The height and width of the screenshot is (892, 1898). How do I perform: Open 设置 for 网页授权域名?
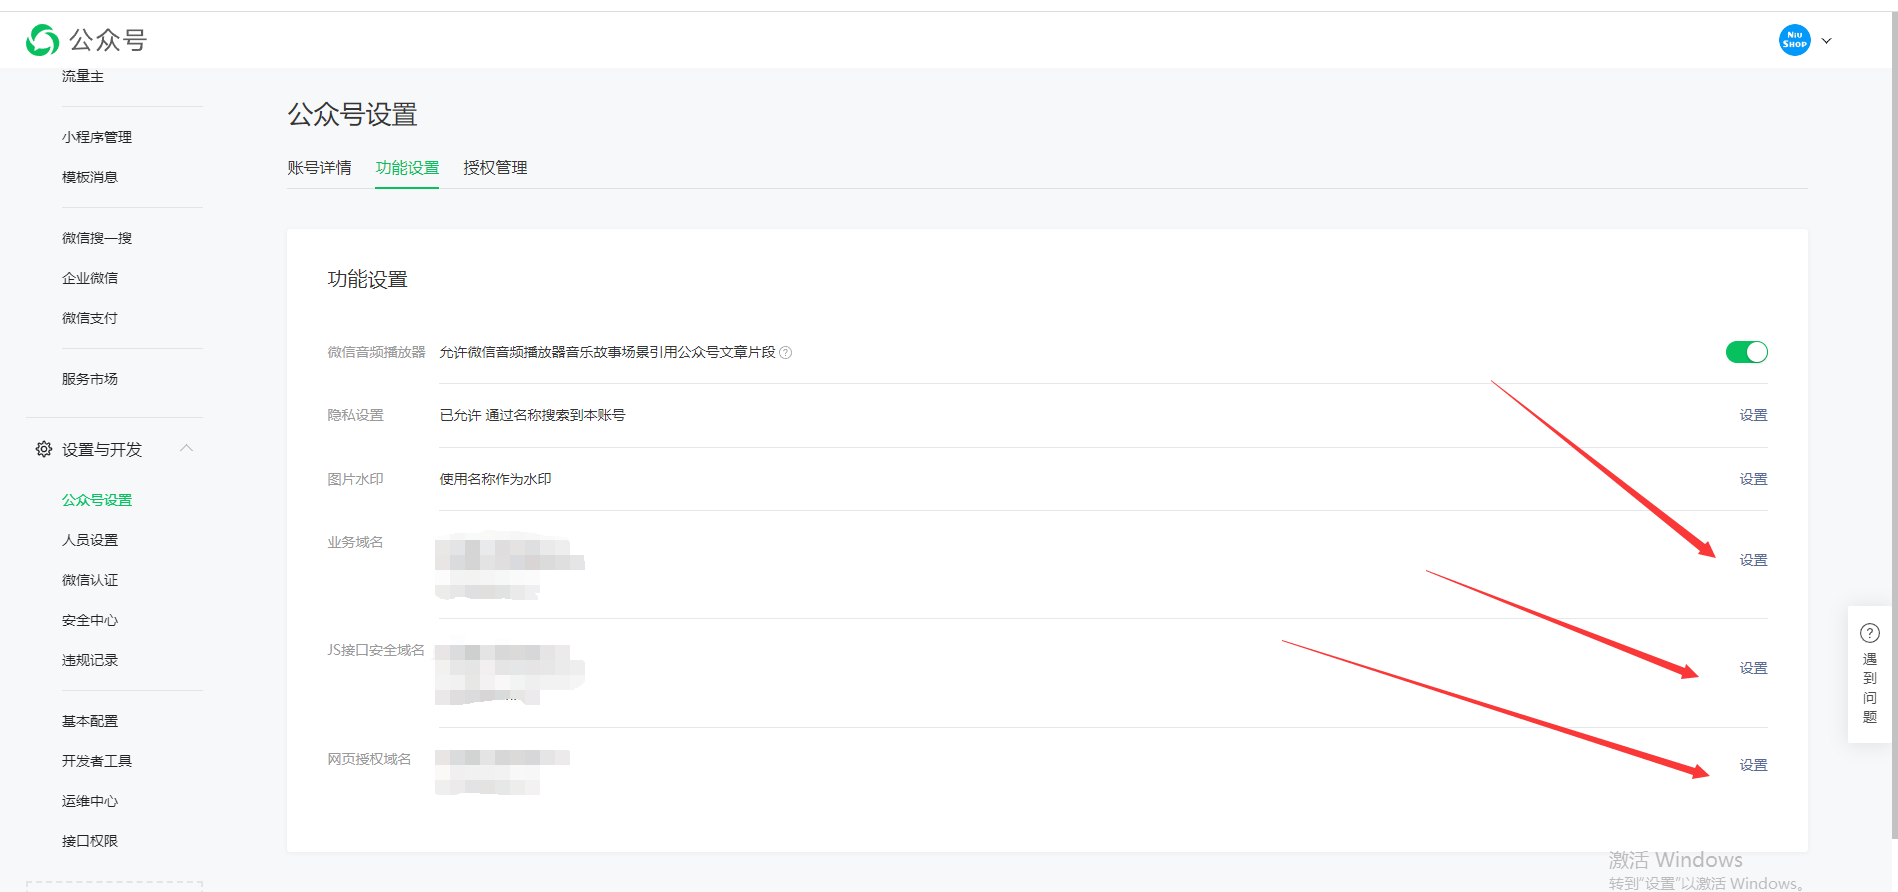click(1752, 765)
